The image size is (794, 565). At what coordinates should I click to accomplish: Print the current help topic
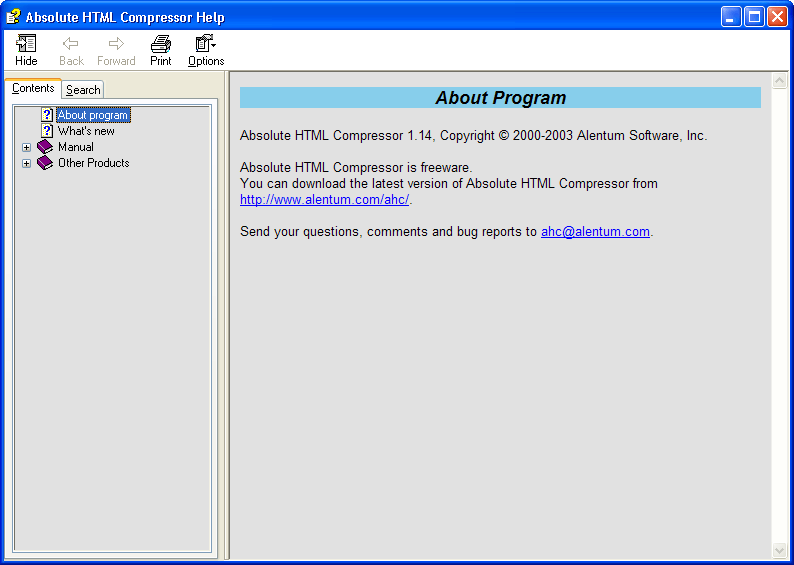pos(161,50)
